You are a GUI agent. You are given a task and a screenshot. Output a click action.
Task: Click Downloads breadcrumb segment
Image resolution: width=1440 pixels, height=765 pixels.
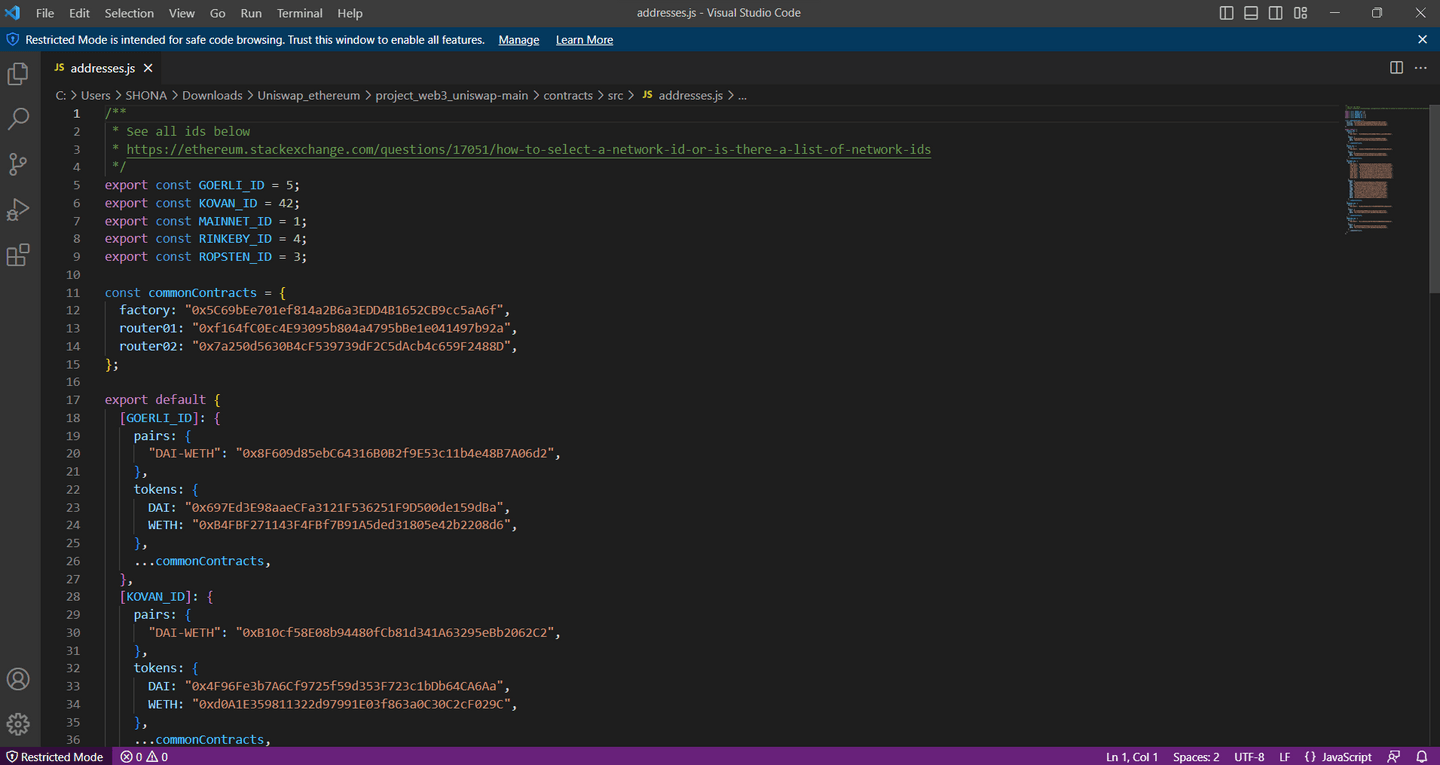click(212, 95)
